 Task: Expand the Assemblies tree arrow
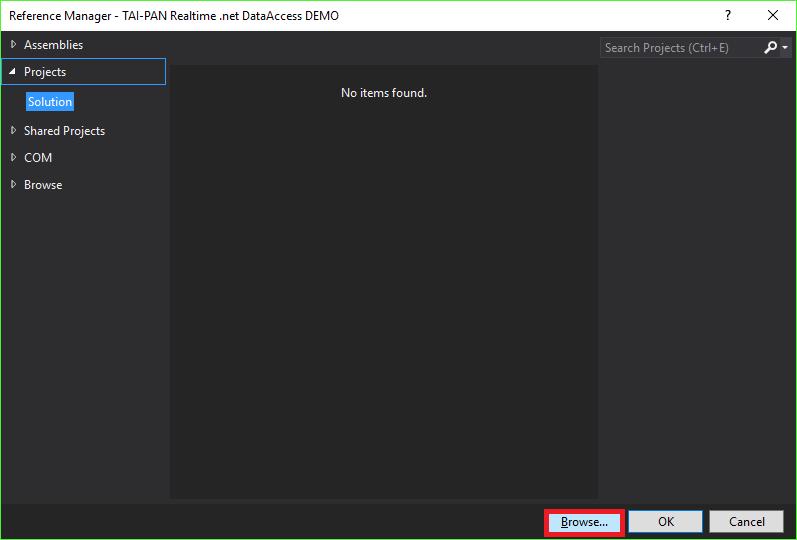pyautogui.click(x=14, y=45)
